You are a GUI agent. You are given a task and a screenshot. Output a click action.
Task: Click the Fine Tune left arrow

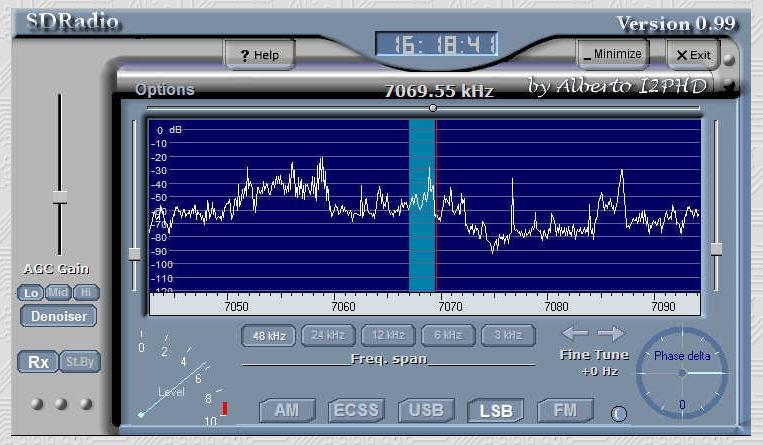tap(574, 333)
